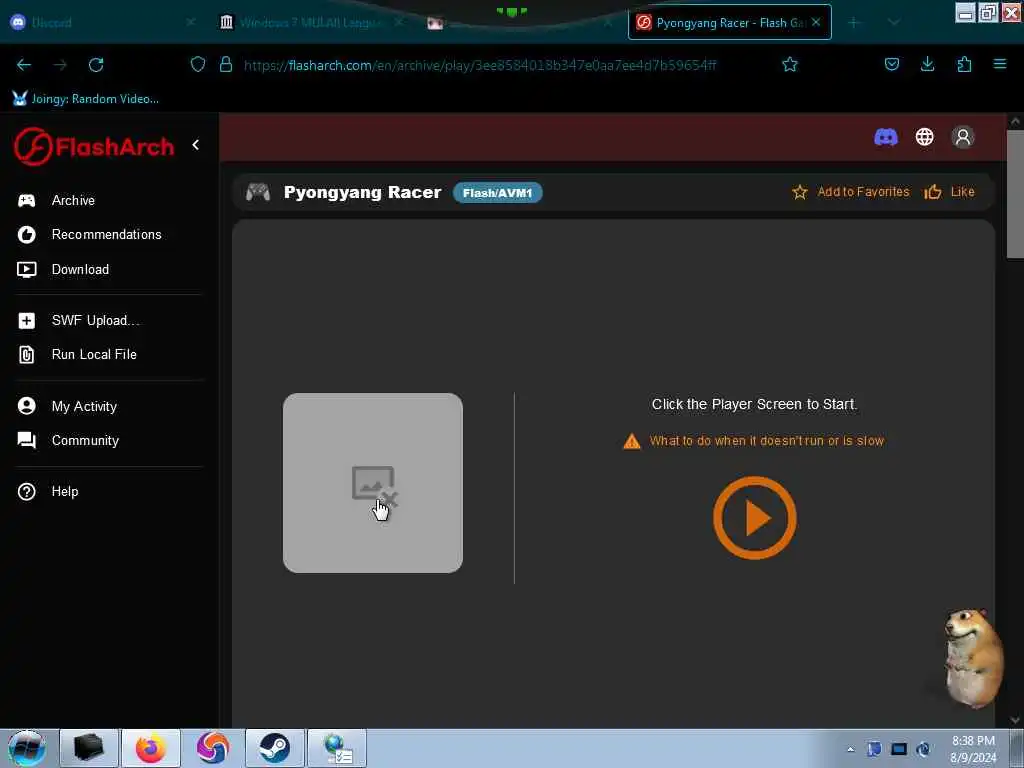Open Recommendations in sidebar
Image resolution: width=1024 pixels, height=768 pixels.
coord(106,234)
